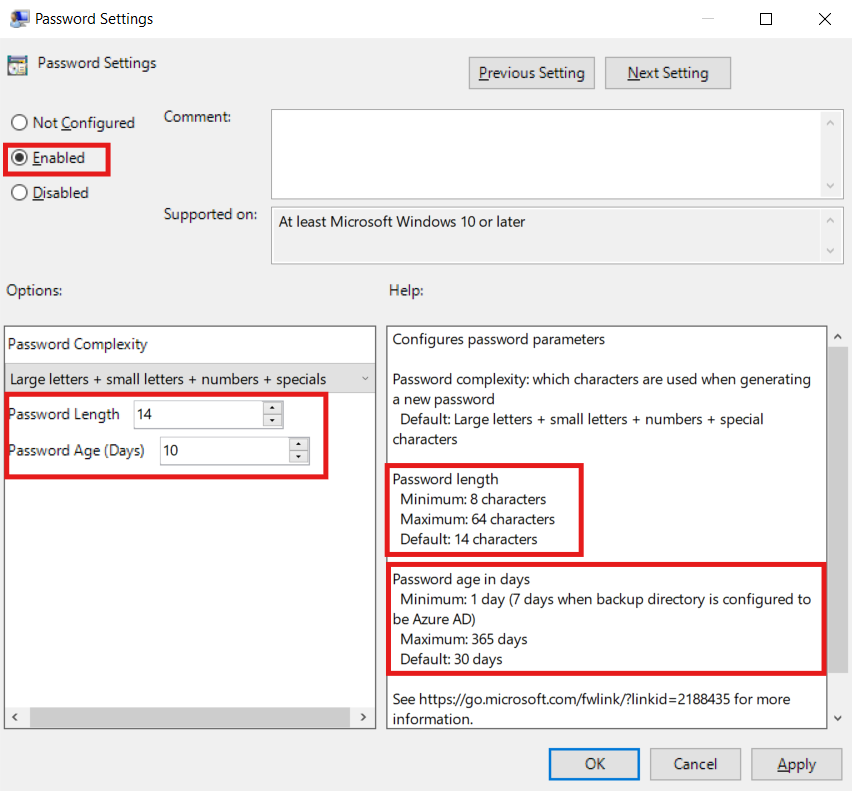Decrease Password Length with down arrow
Viewport: 852px width, 791px height.
click(x=272, y=421)
